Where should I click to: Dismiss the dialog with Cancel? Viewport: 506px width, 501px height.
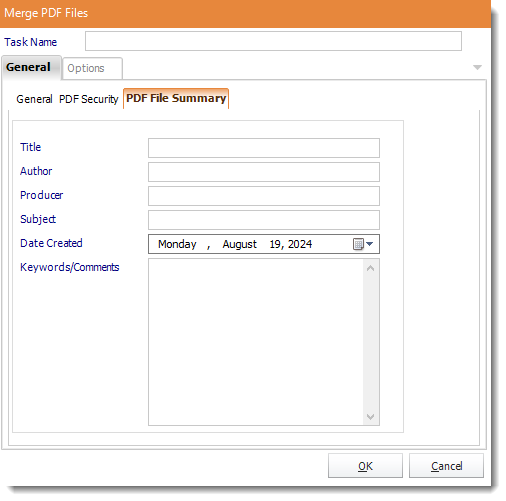coord(446,466)
